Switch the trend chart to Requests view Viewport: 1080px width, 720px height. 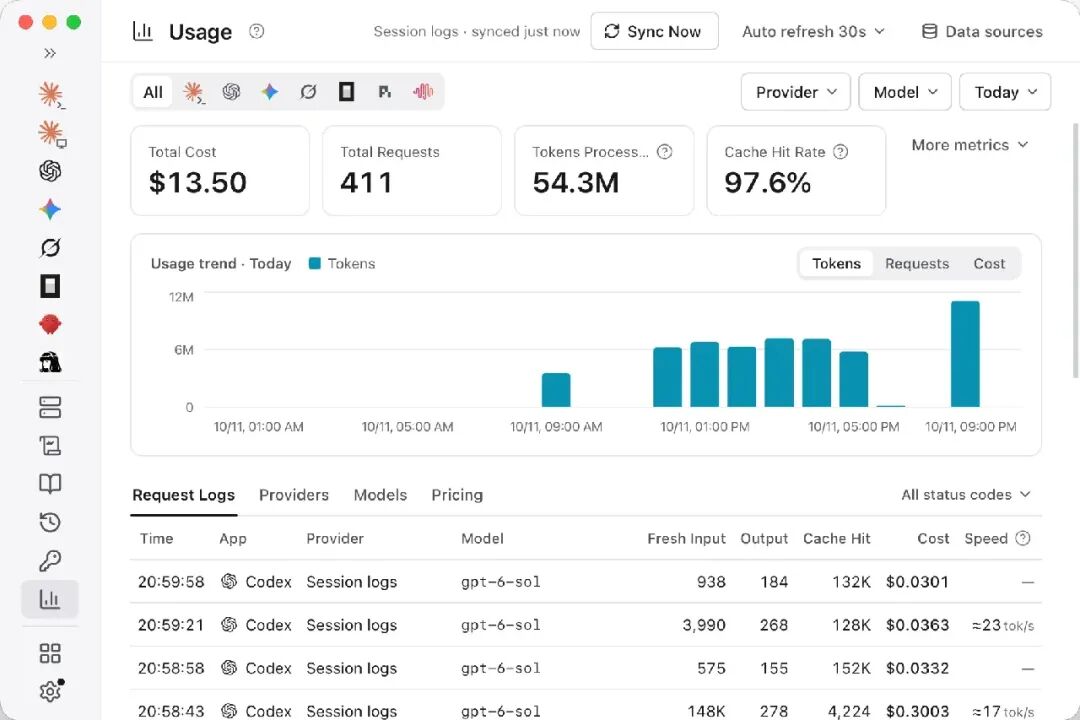tap(917, 264)
